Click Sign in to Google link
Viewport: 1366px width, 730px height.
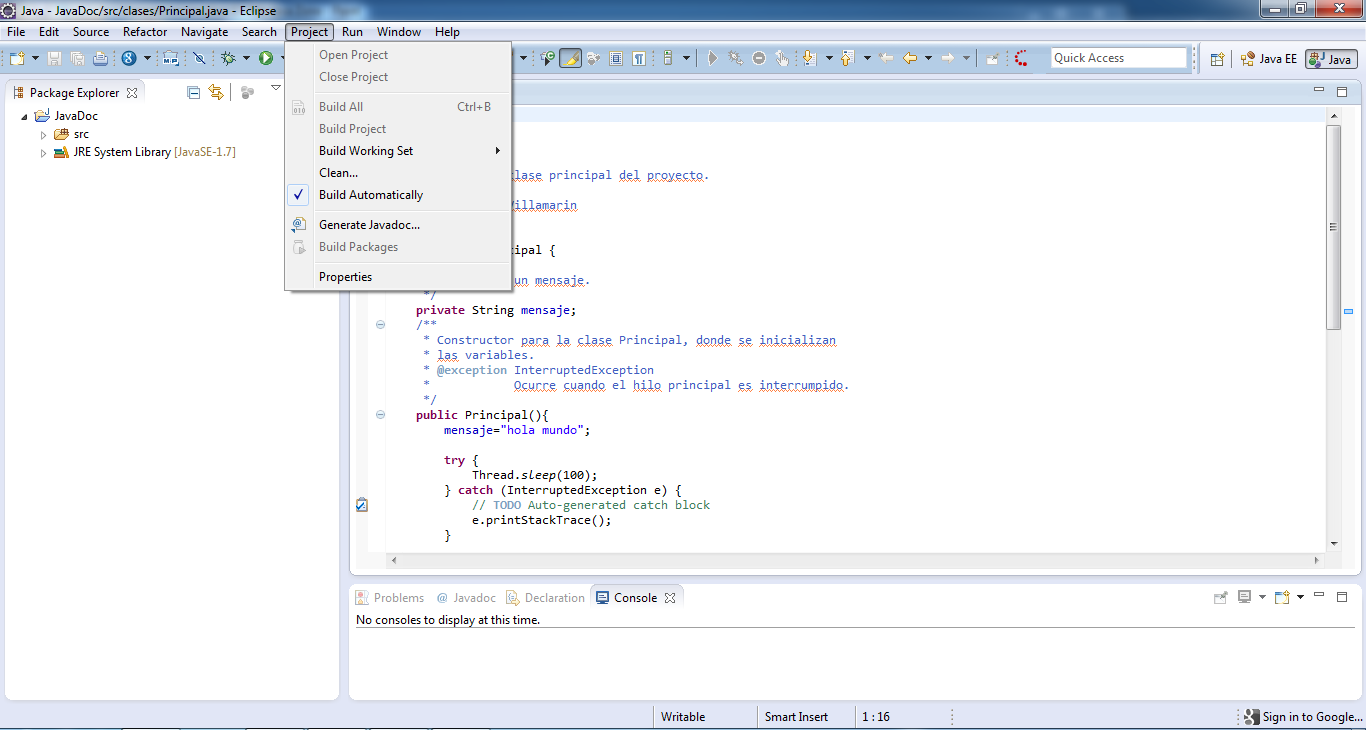1311,717
